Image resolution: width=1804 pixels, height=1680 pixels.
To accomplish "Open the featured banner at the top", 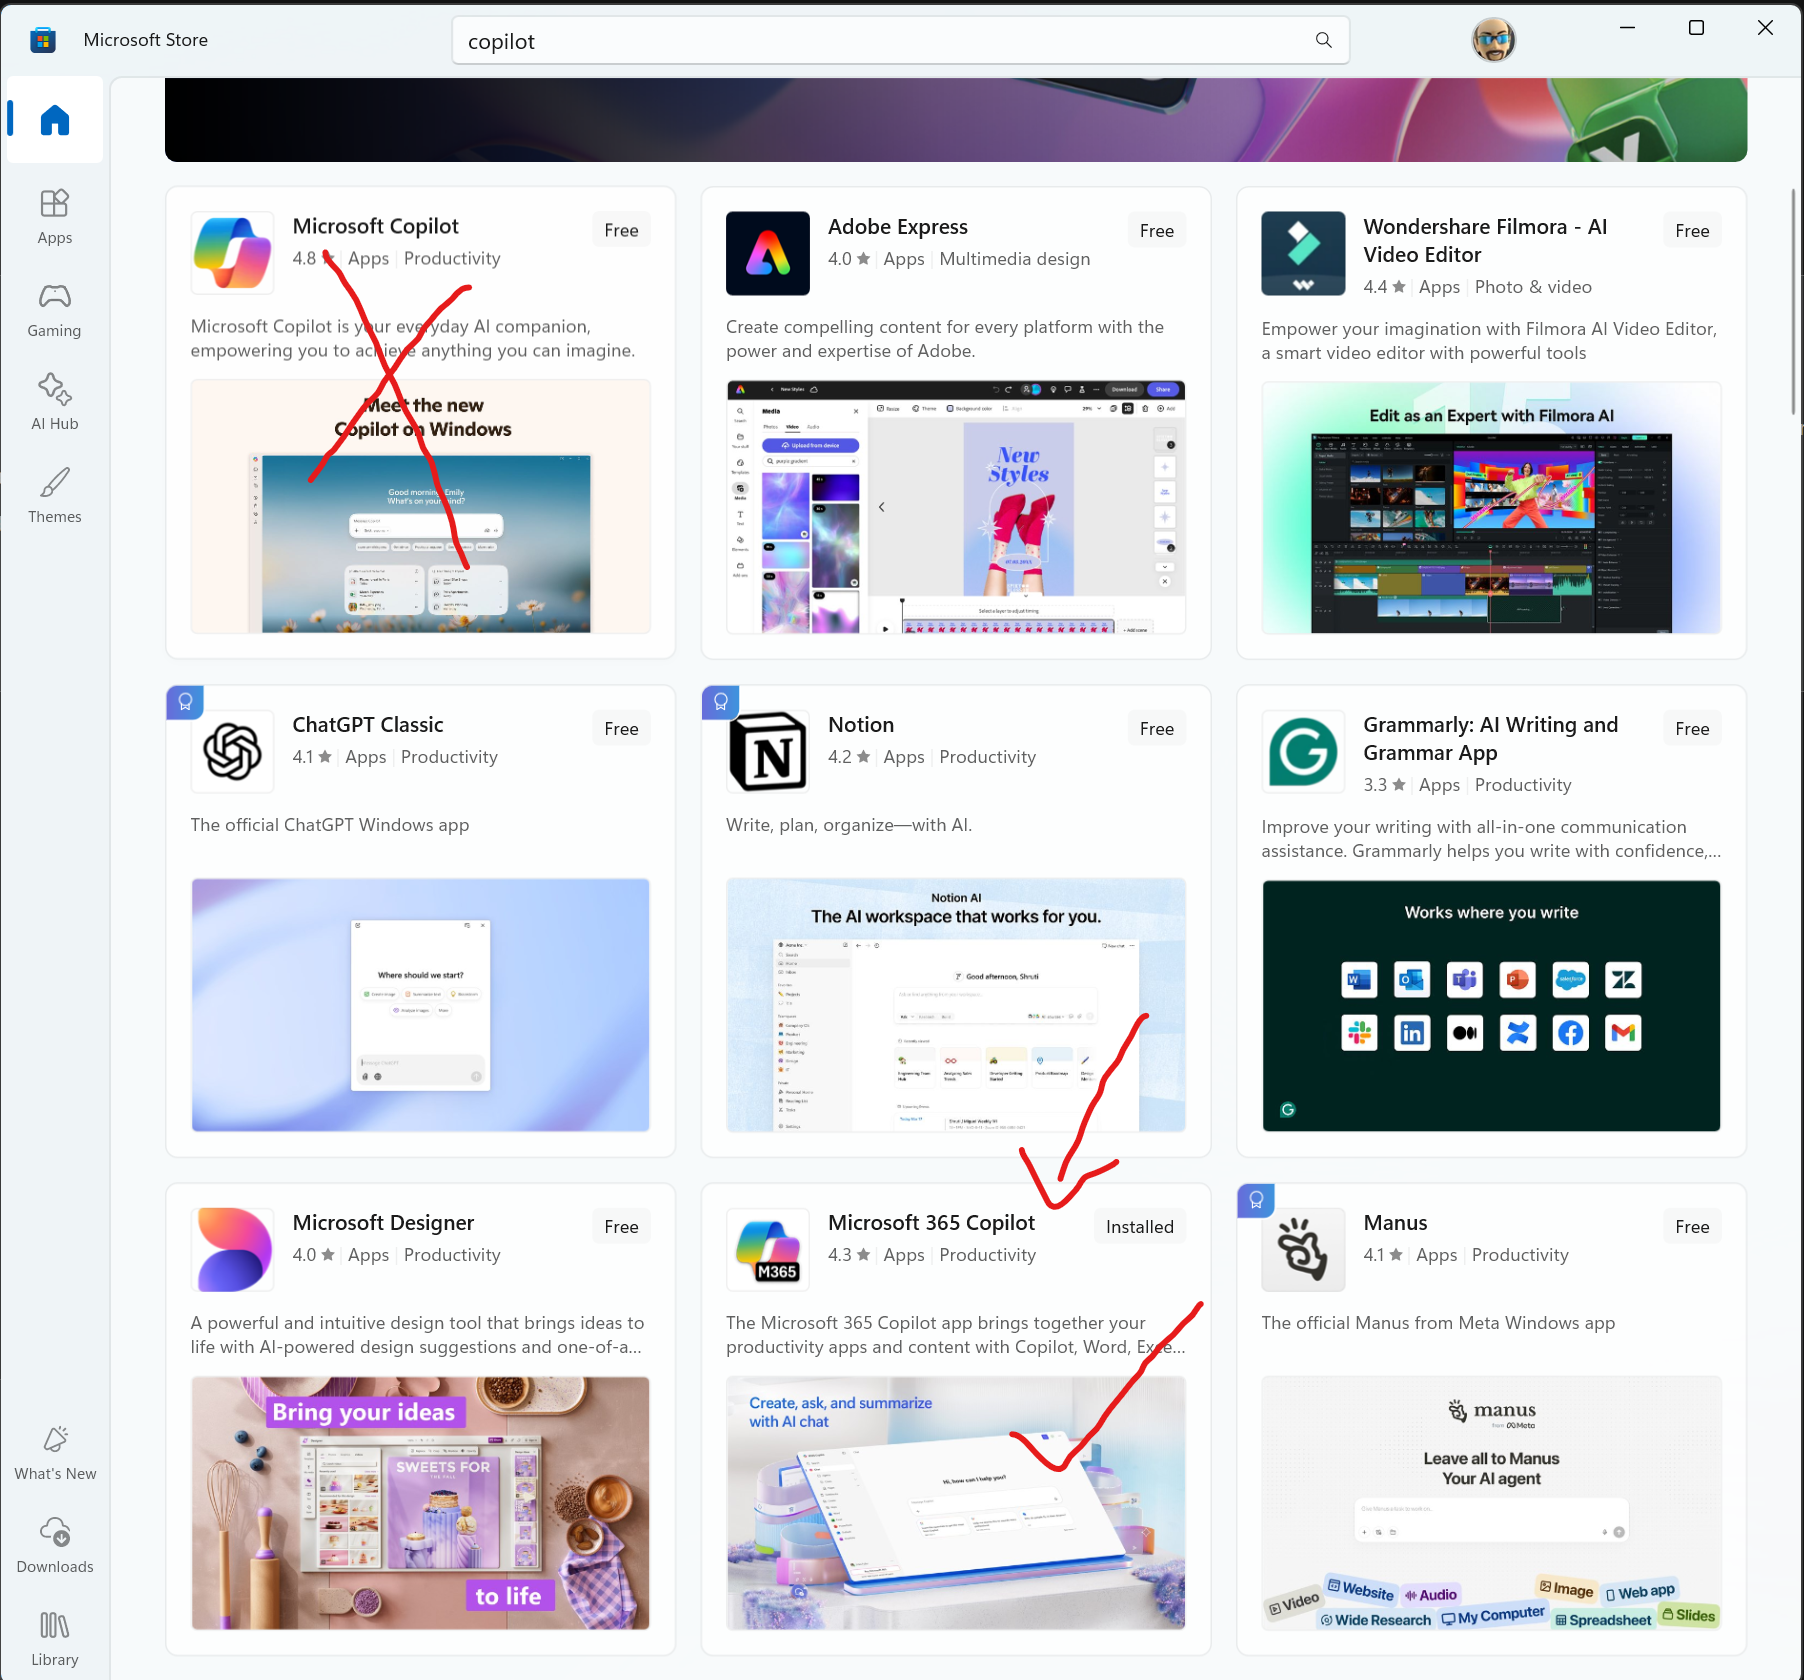I will [956, 120].
